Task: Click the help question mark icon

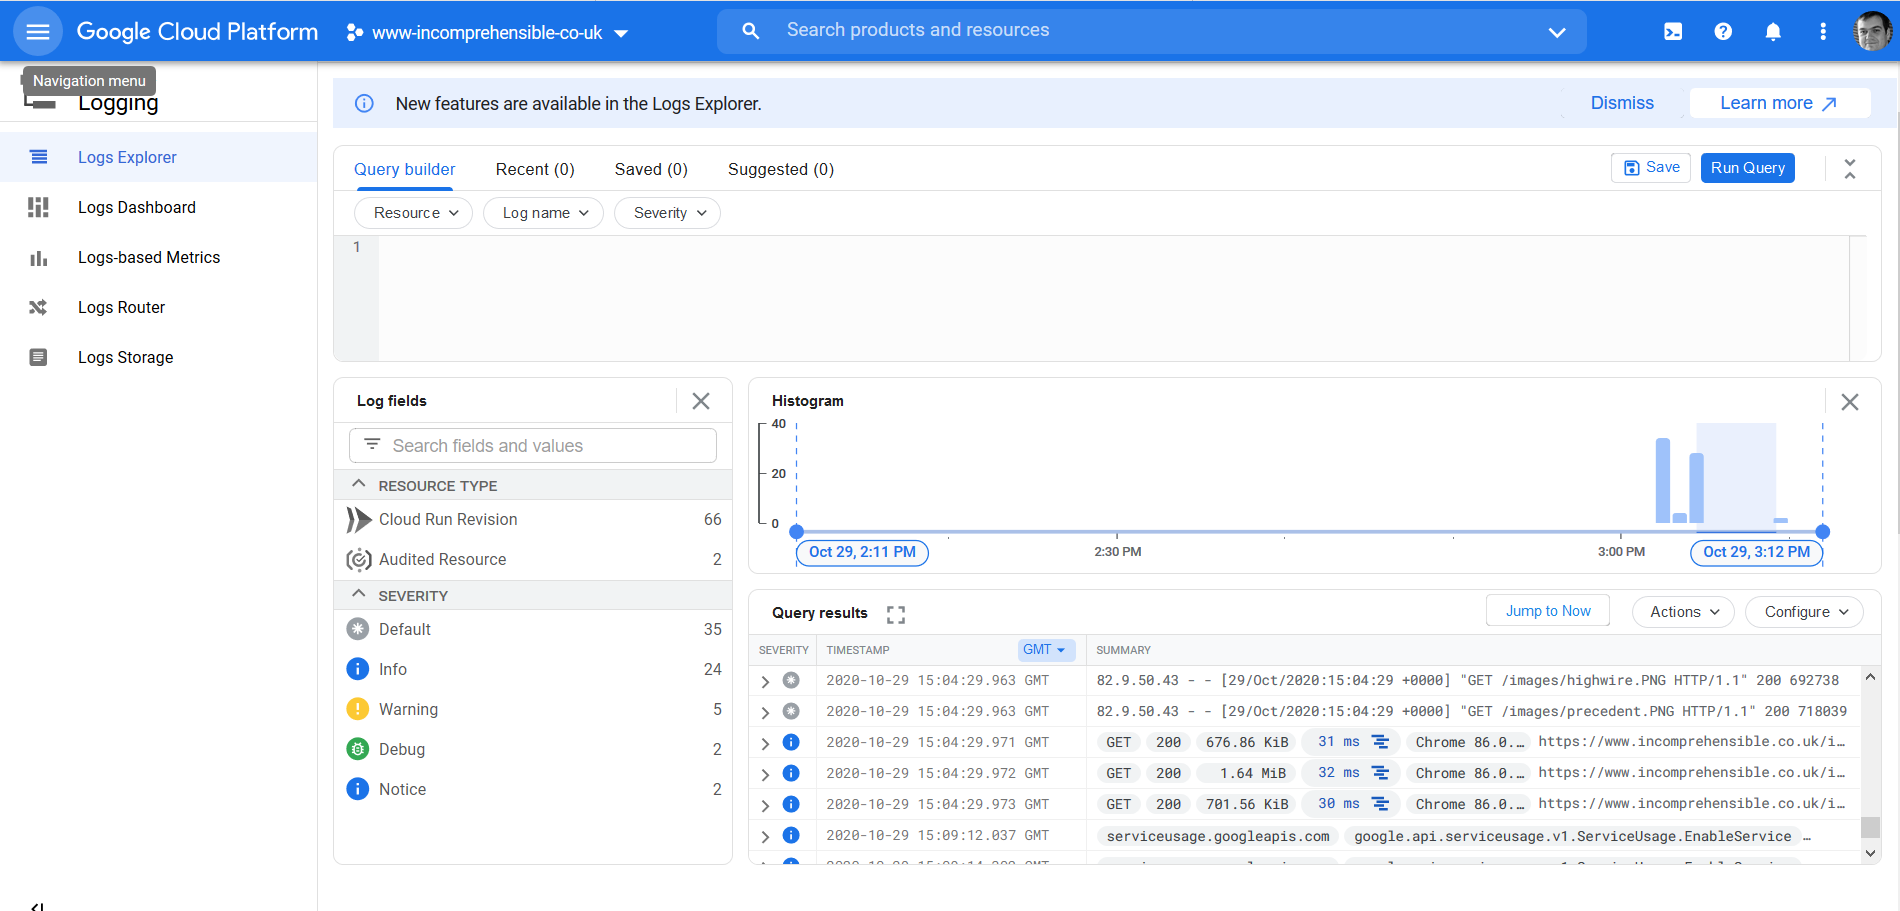Action: click(1723, 32)
